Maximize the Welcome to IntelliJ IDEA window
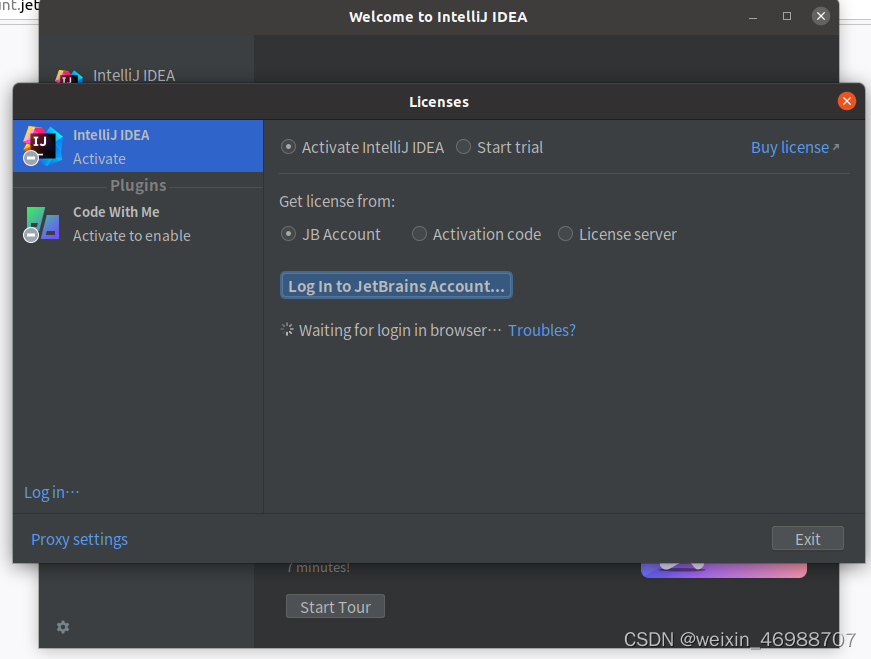The width and height of the screenshot is (871, 659). pyautogui.click(x=787, y=16)
